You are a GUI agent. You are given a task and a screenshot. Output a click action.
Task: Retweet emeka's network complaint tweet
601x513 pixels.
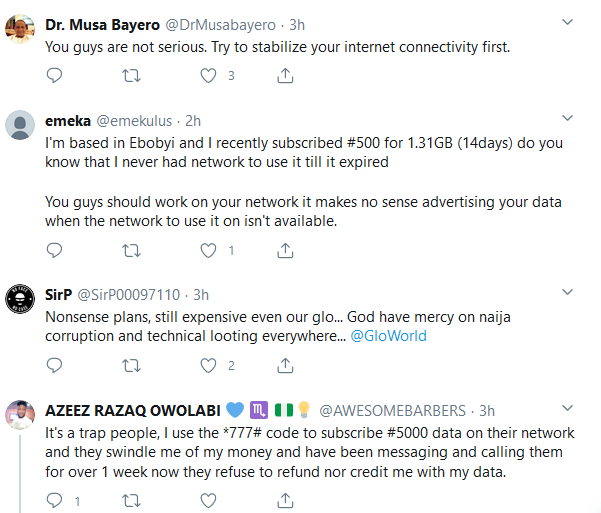point(131,250)
